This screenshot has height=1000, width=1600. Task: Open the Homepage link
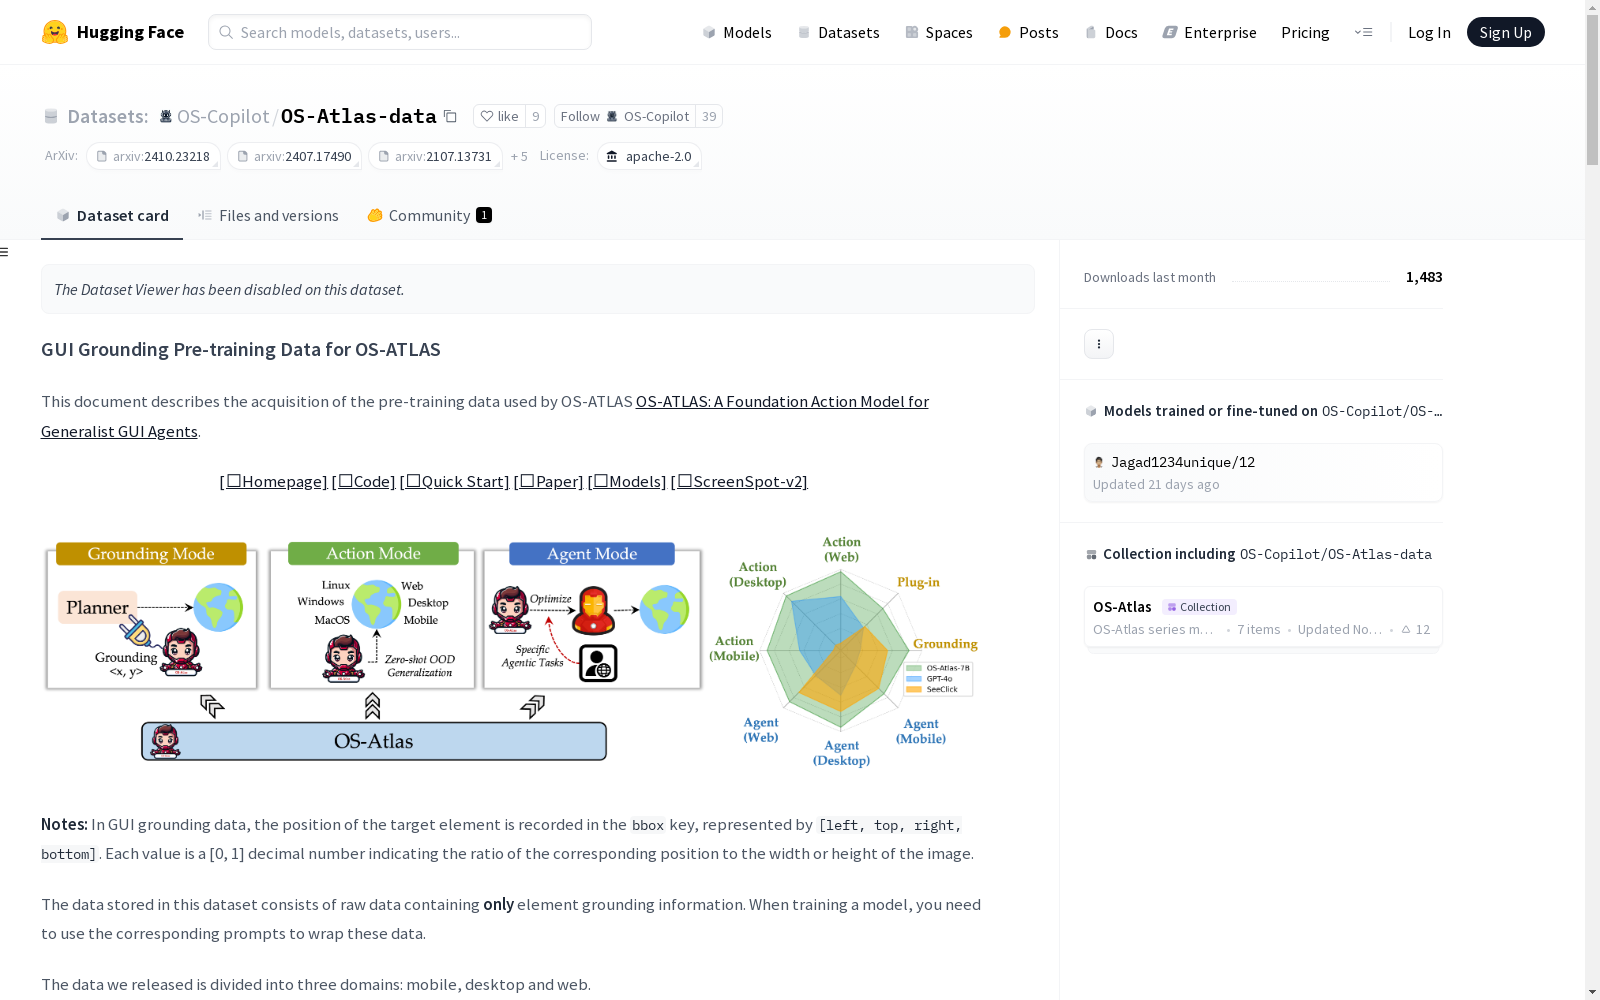click(x=273, y=482)
